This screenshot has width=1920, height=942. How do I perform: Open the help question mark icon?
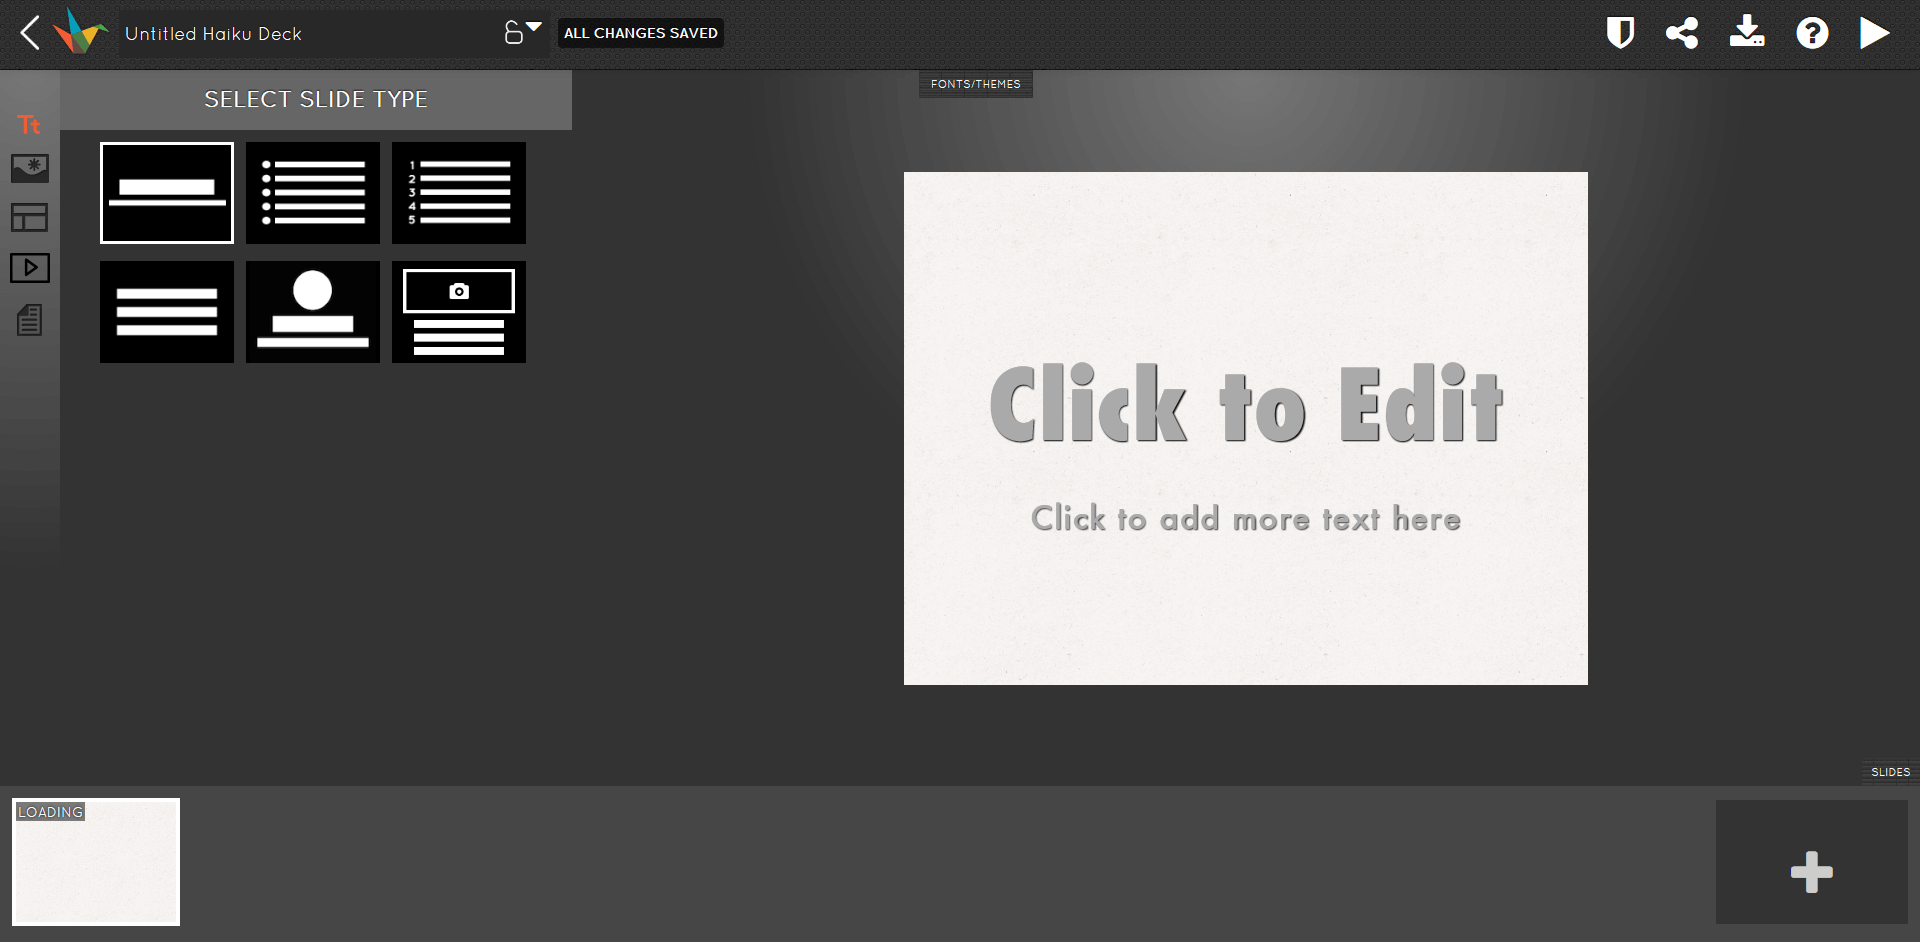point(1812,33)
